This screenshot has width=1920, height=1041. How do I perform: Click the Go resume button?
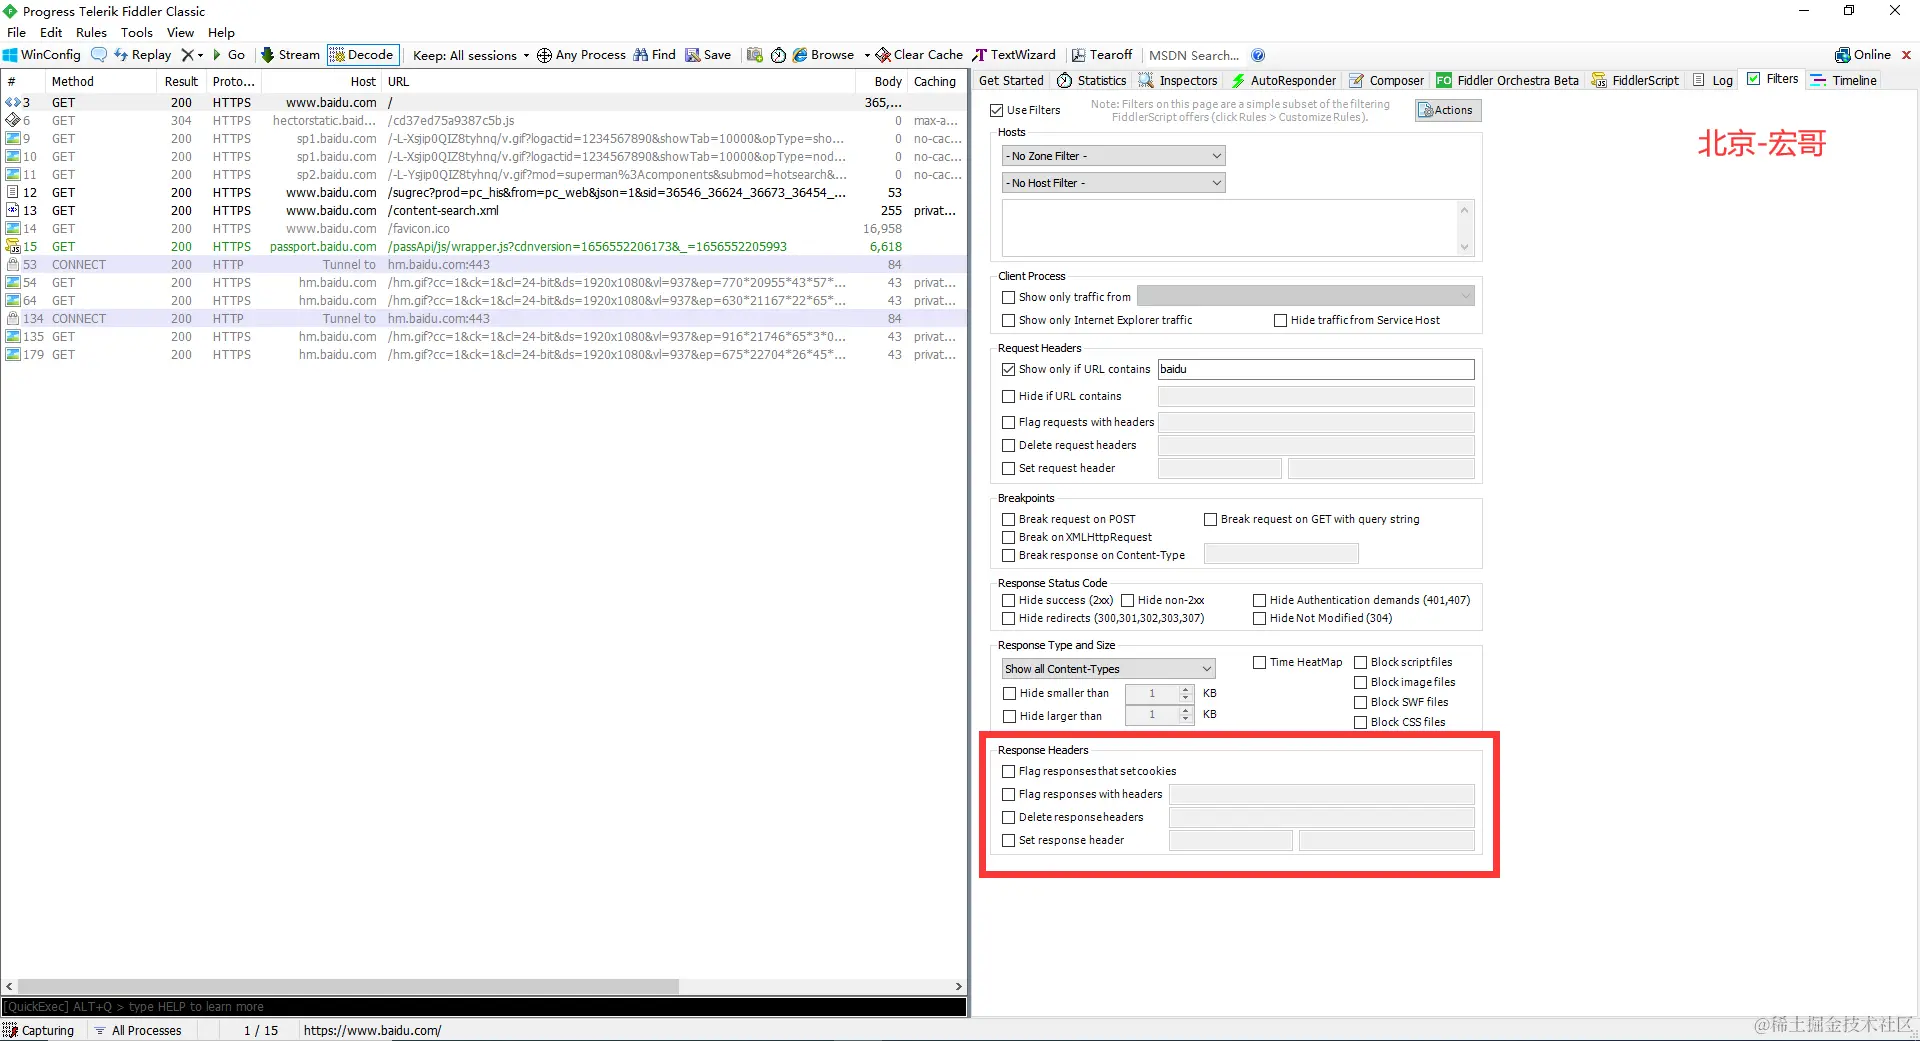pyautogui.click(x=229, y=55)
